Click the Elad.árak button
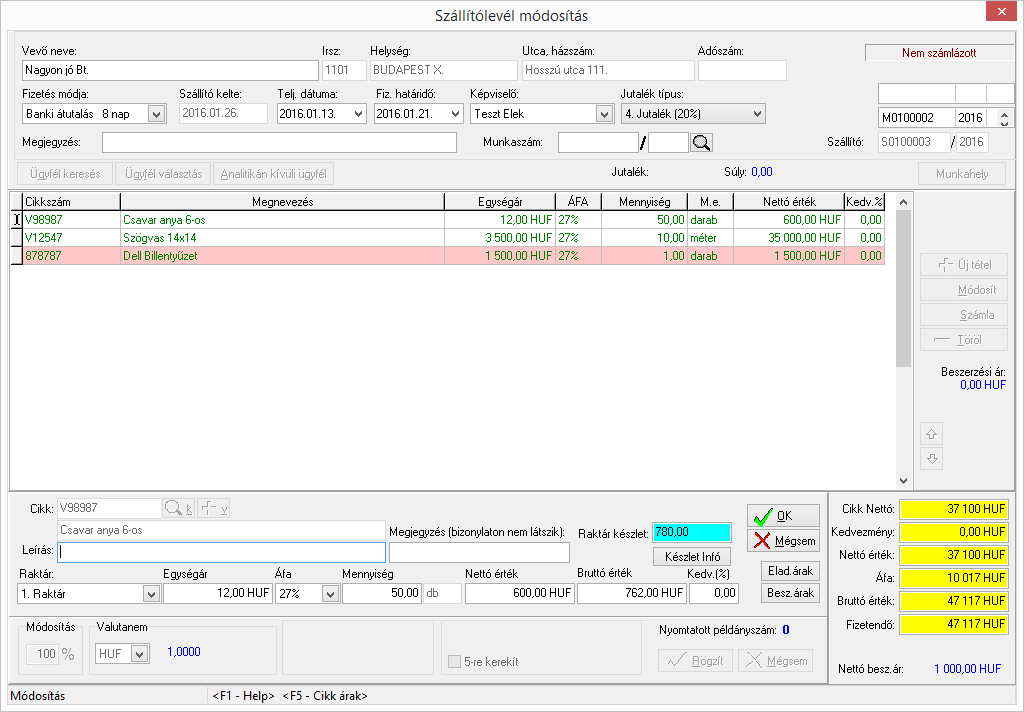 790,571
